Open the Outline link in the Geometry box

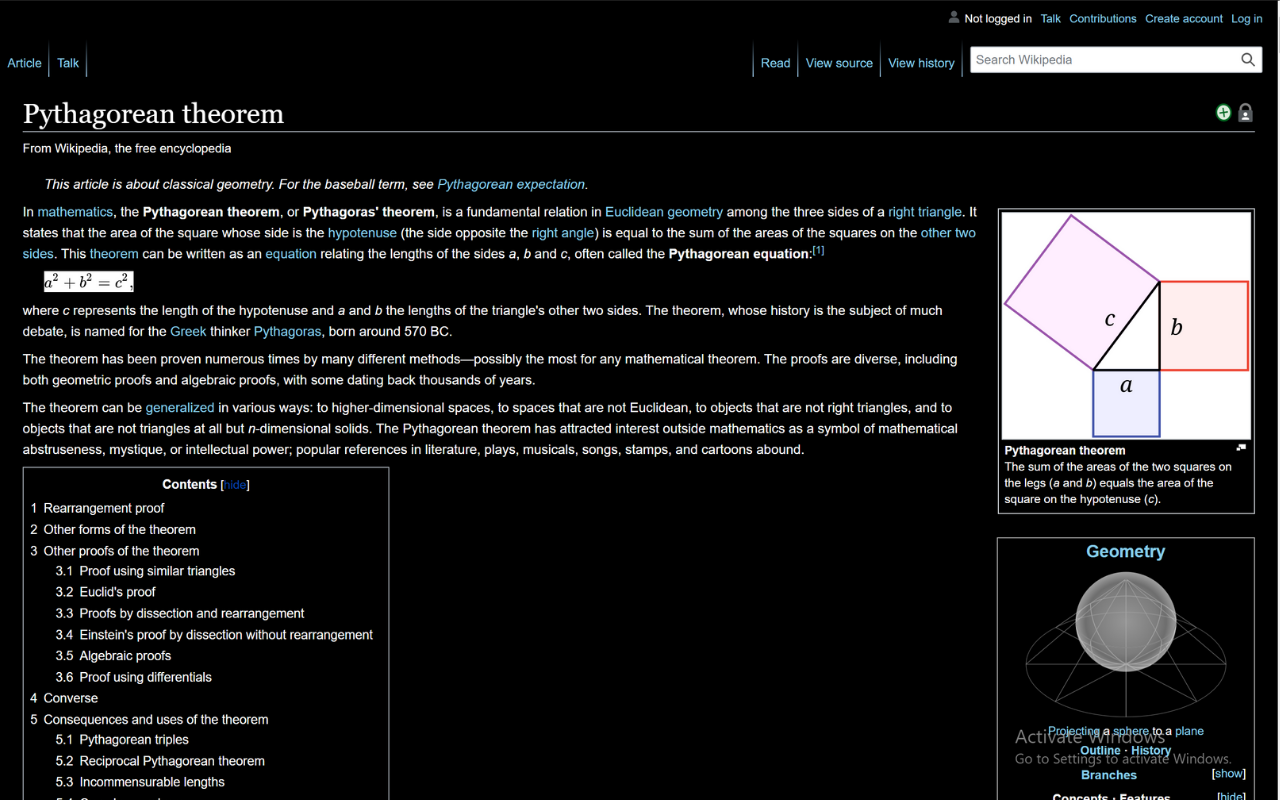[1100, 751]
